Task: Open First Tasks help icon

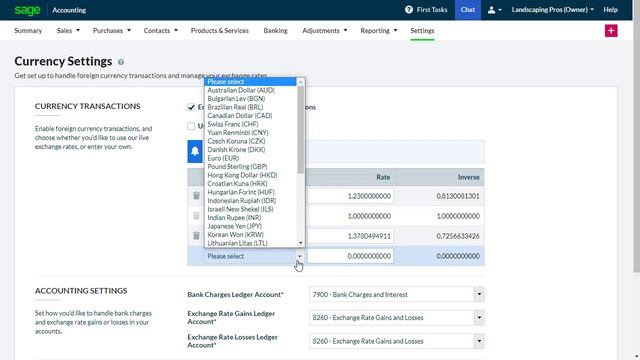Action: tap(409, 10)
